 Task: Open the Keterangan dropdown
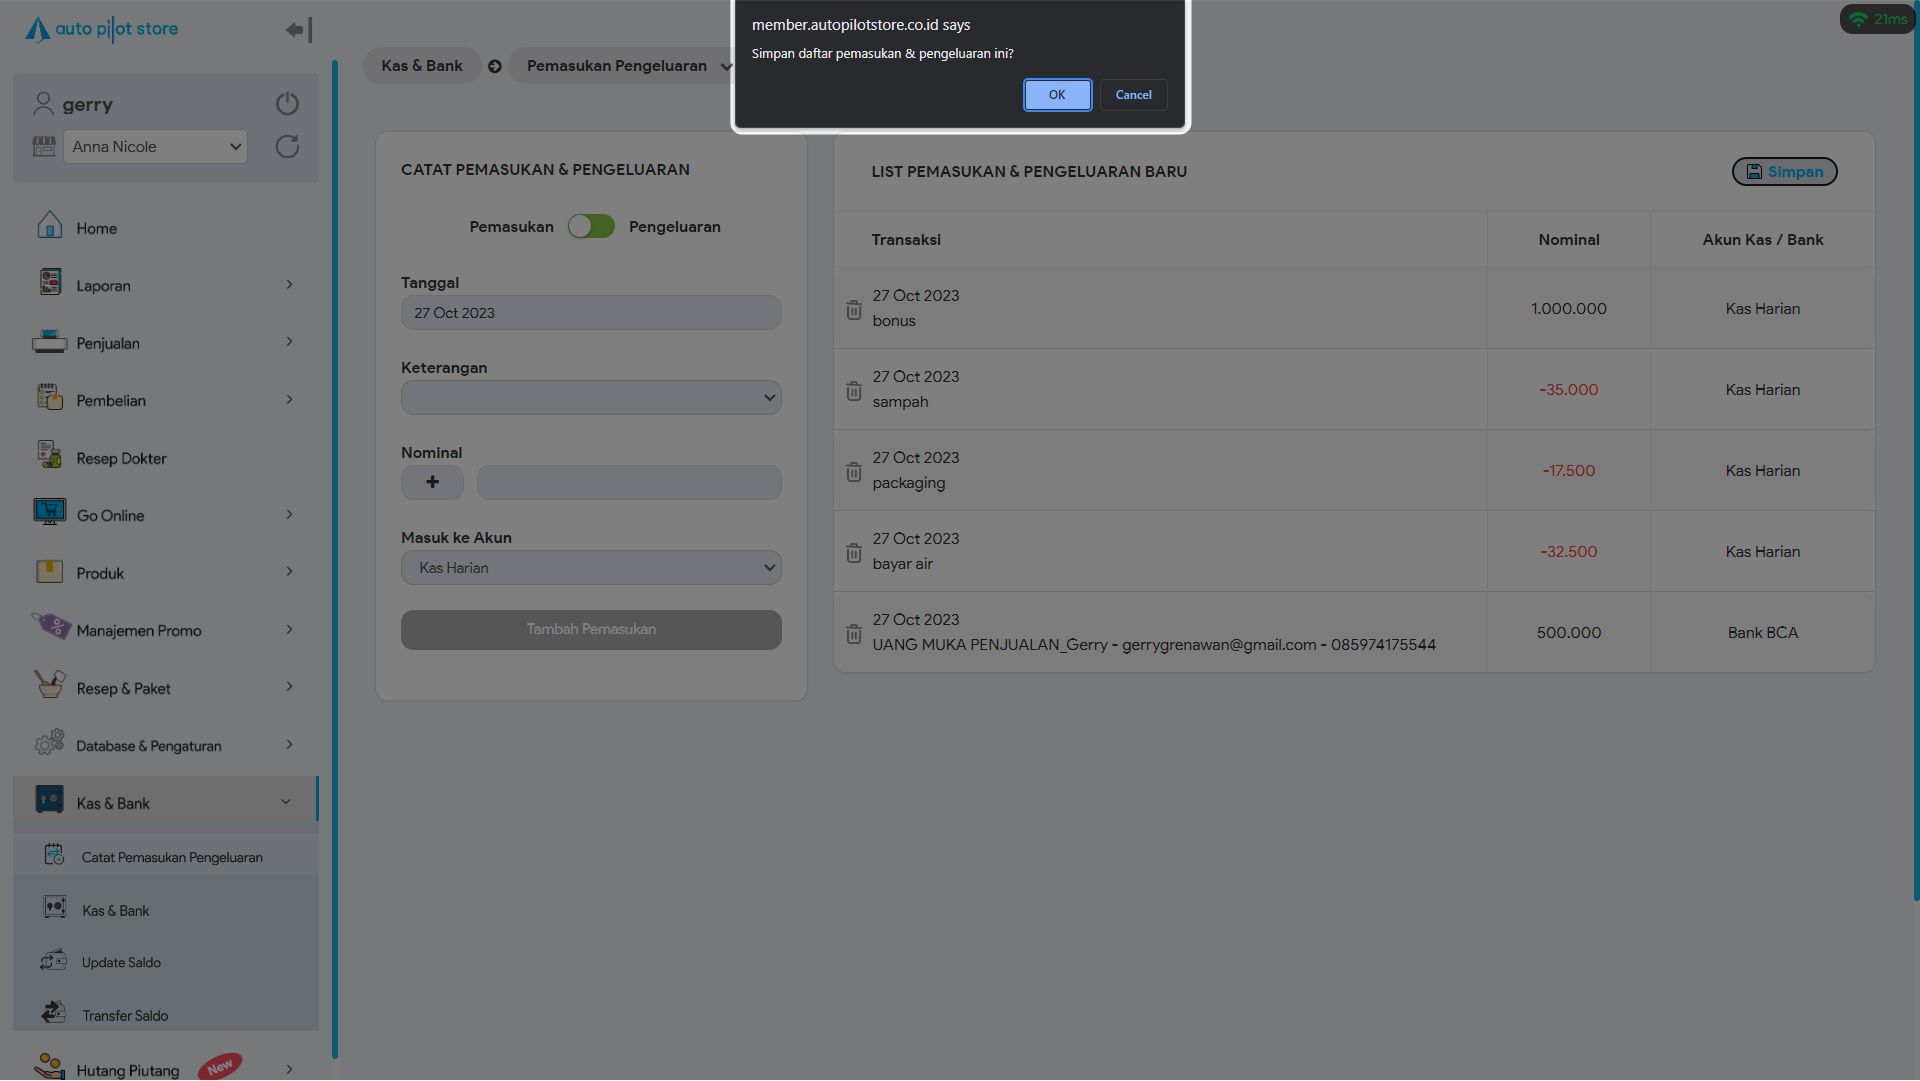[591, 398]
